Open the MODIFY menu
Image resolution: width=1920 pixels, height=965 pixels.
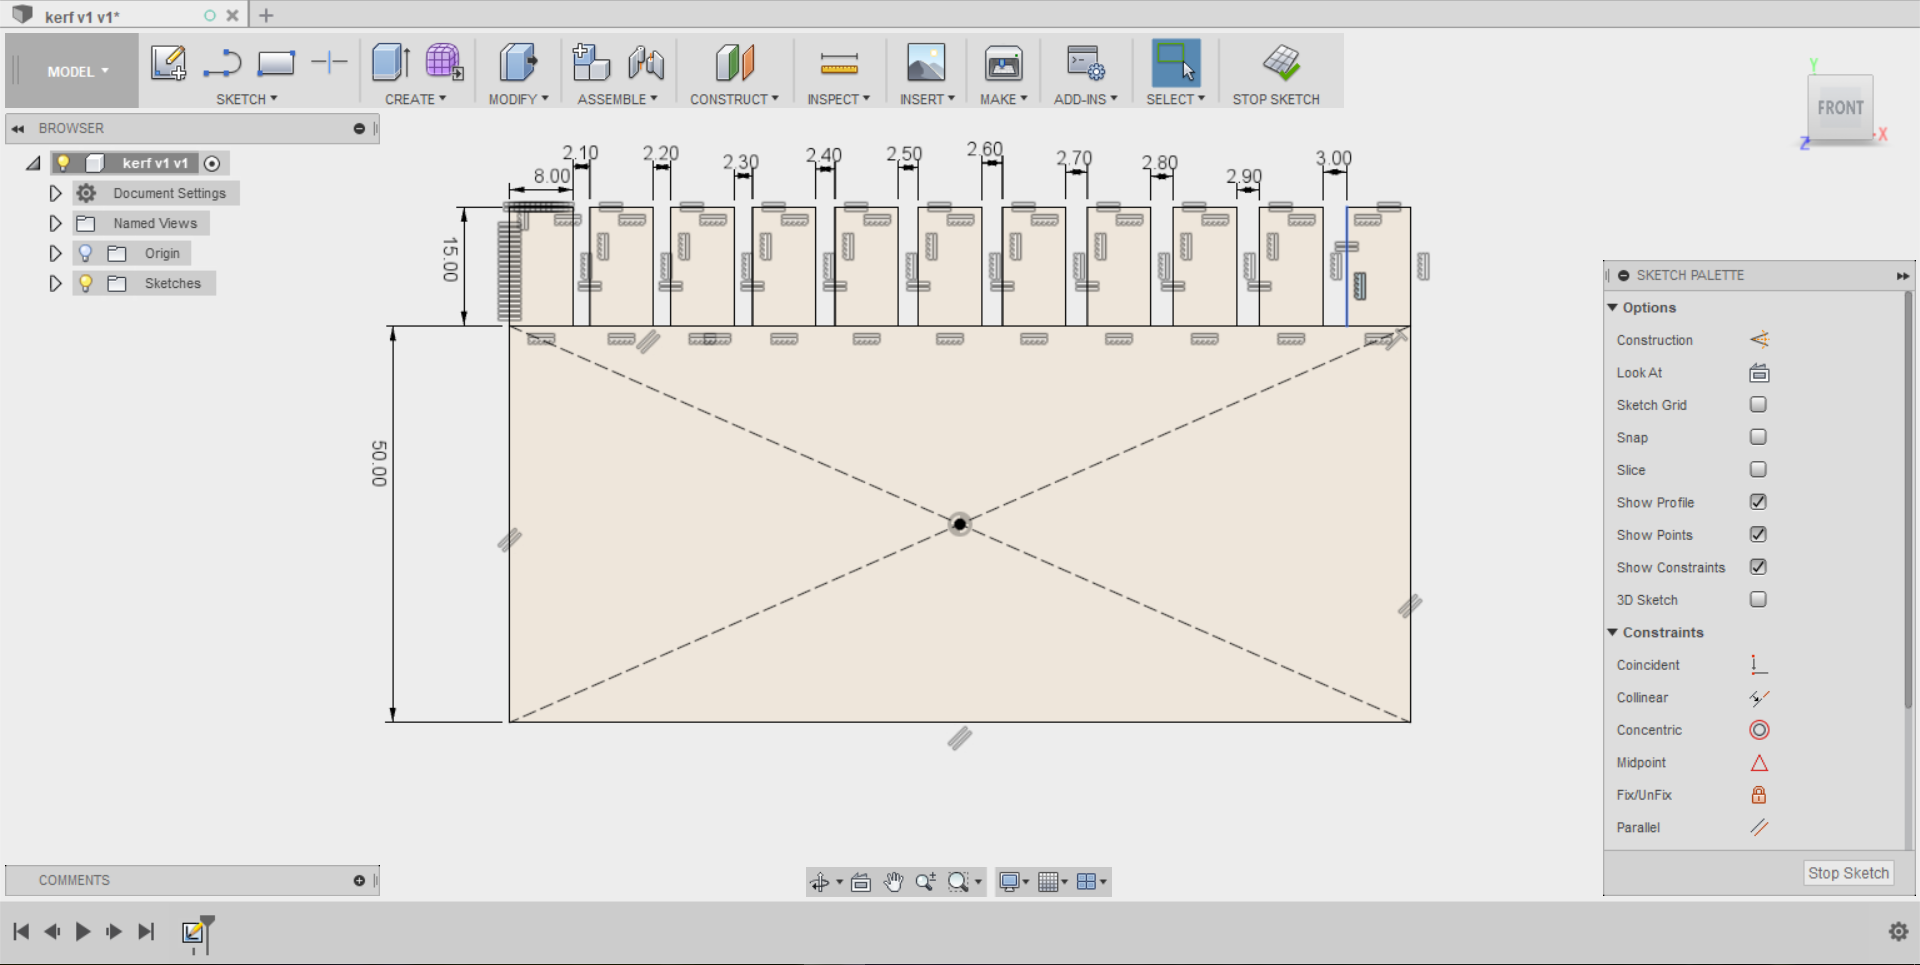518,99
